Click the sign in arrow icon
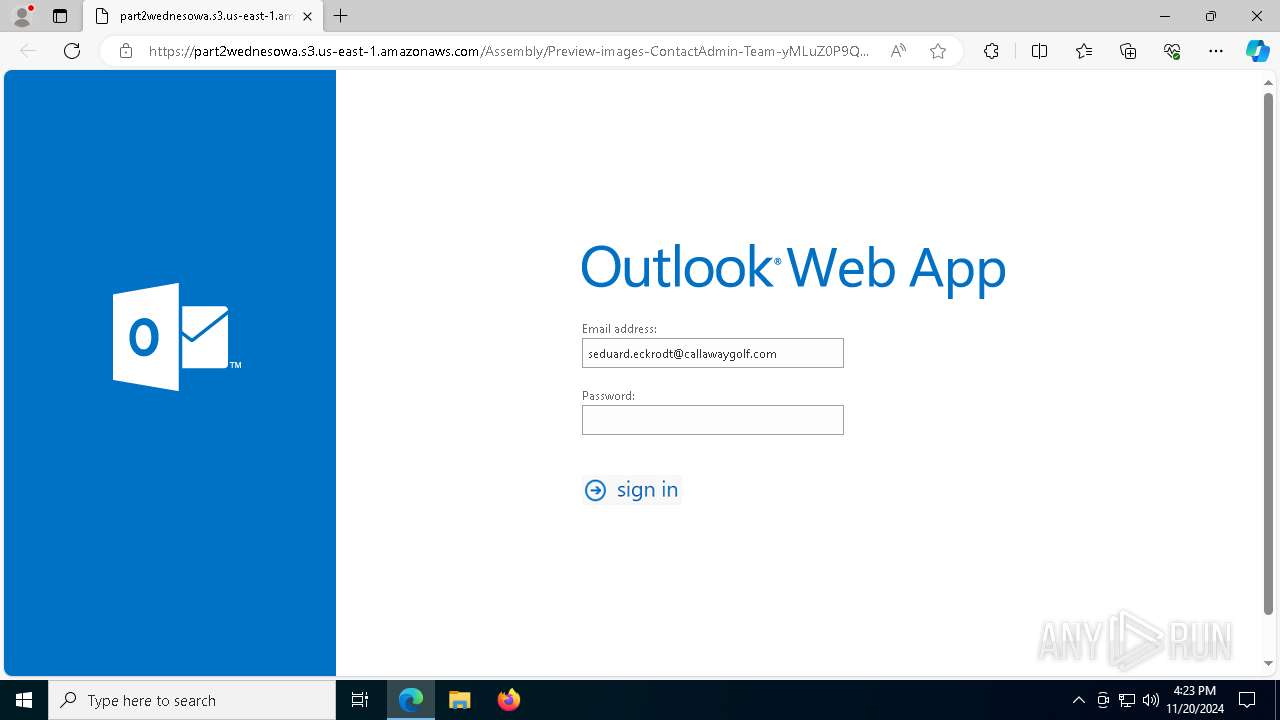The width and height of the screenshot is (1280, 720). 595,490
